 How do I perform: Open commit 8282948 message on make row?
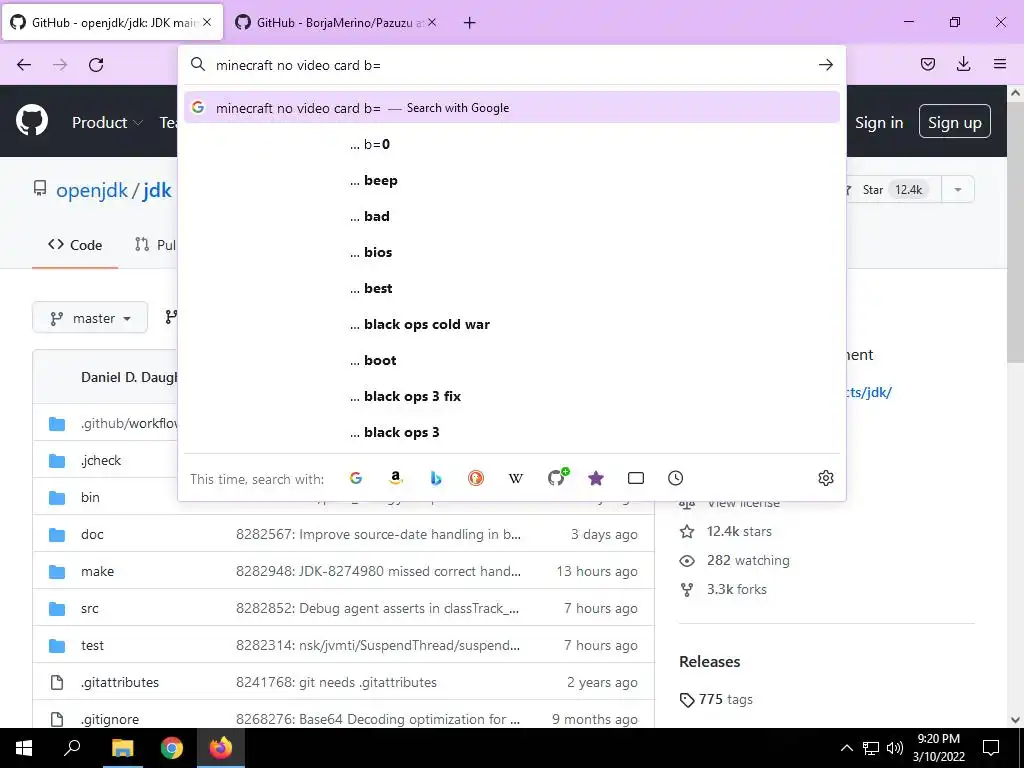point(378,571)
